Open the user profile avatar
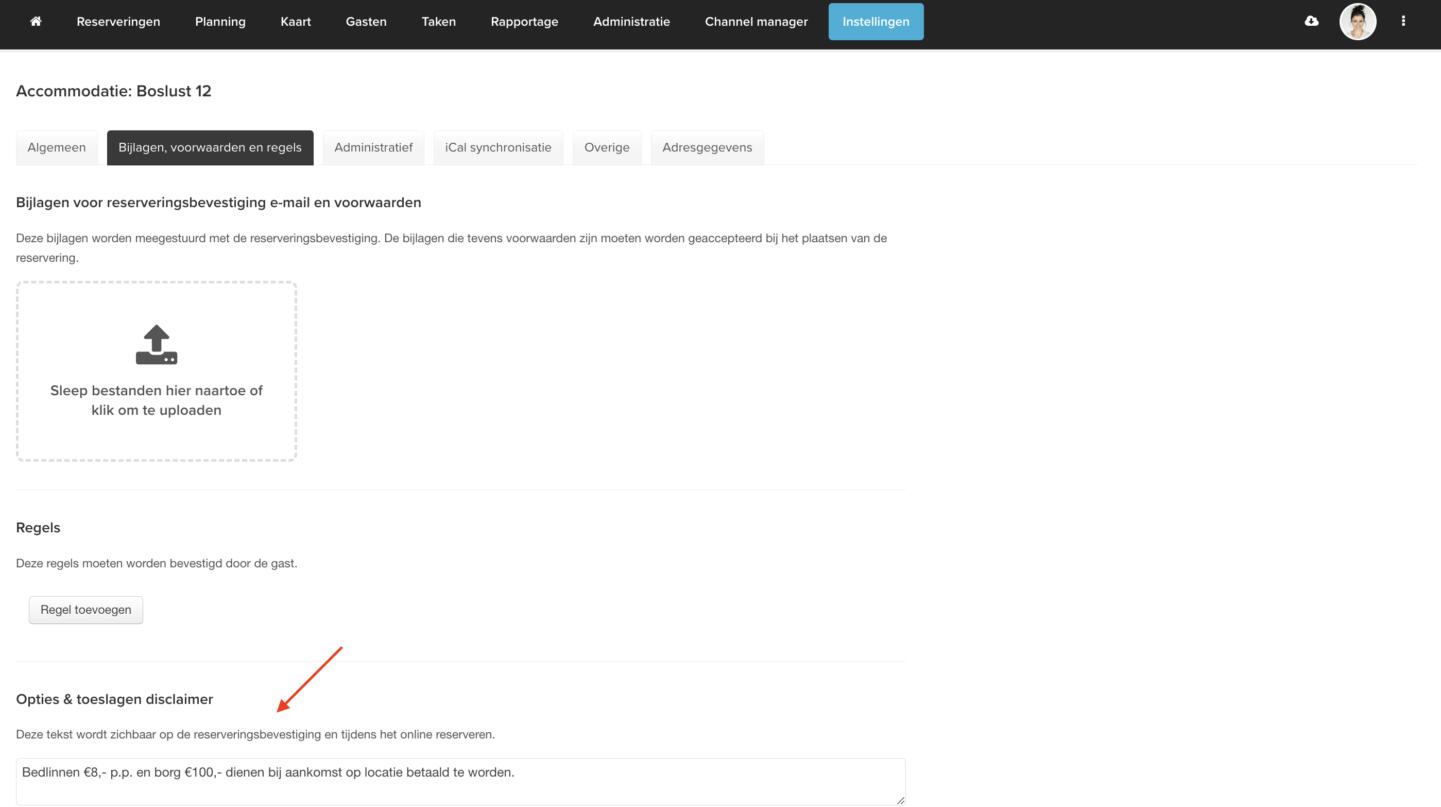 pyautogui.click(x=1357, y=21)
